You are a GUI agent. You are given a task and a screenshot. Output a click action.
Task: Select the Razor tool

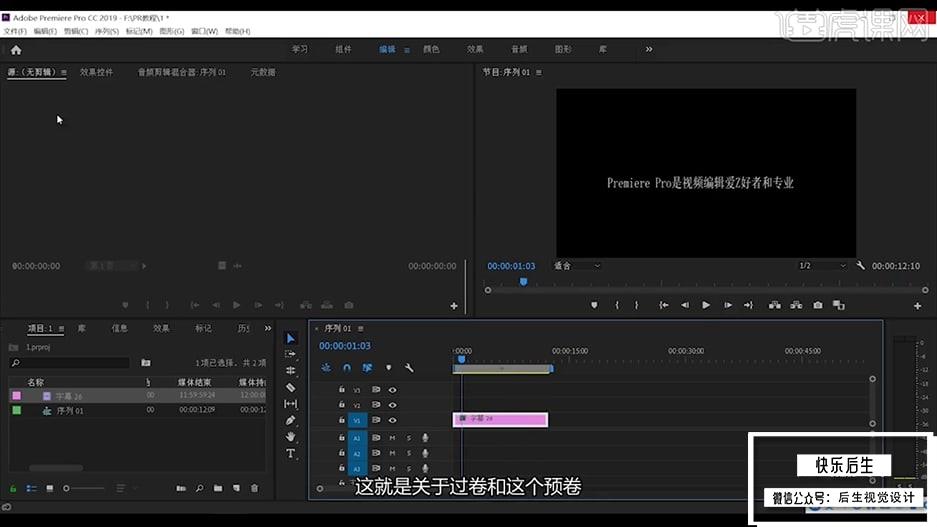290,387
